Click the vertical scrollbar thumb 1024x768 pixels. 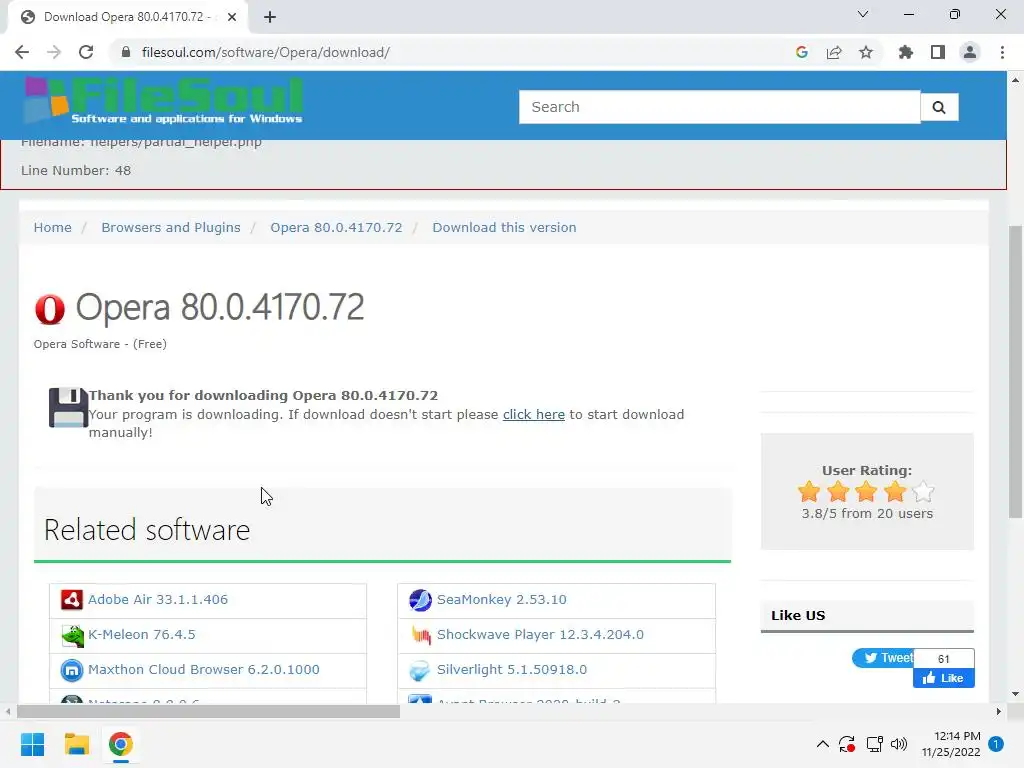1015,371
